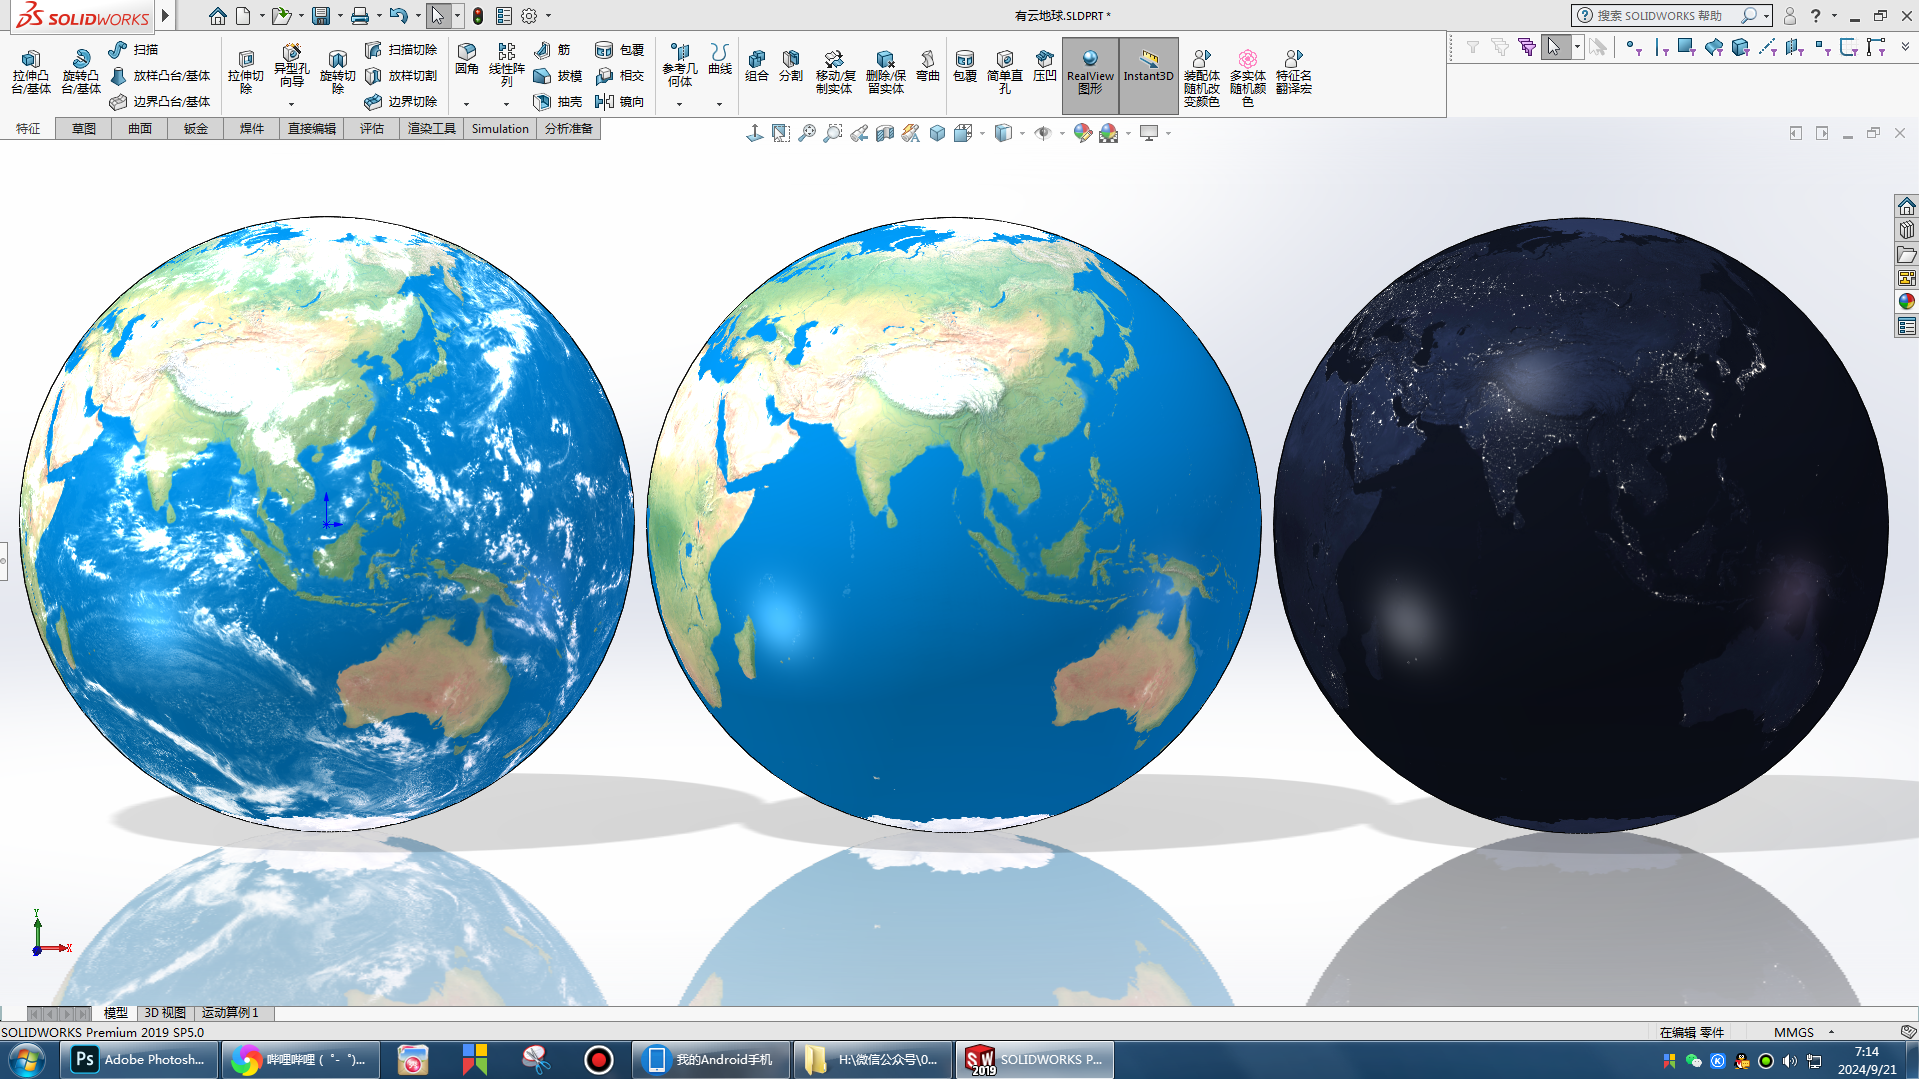Click the 删除/保留实体 delete/keep body tool
1919x1079 pixels.
point(886,72)
